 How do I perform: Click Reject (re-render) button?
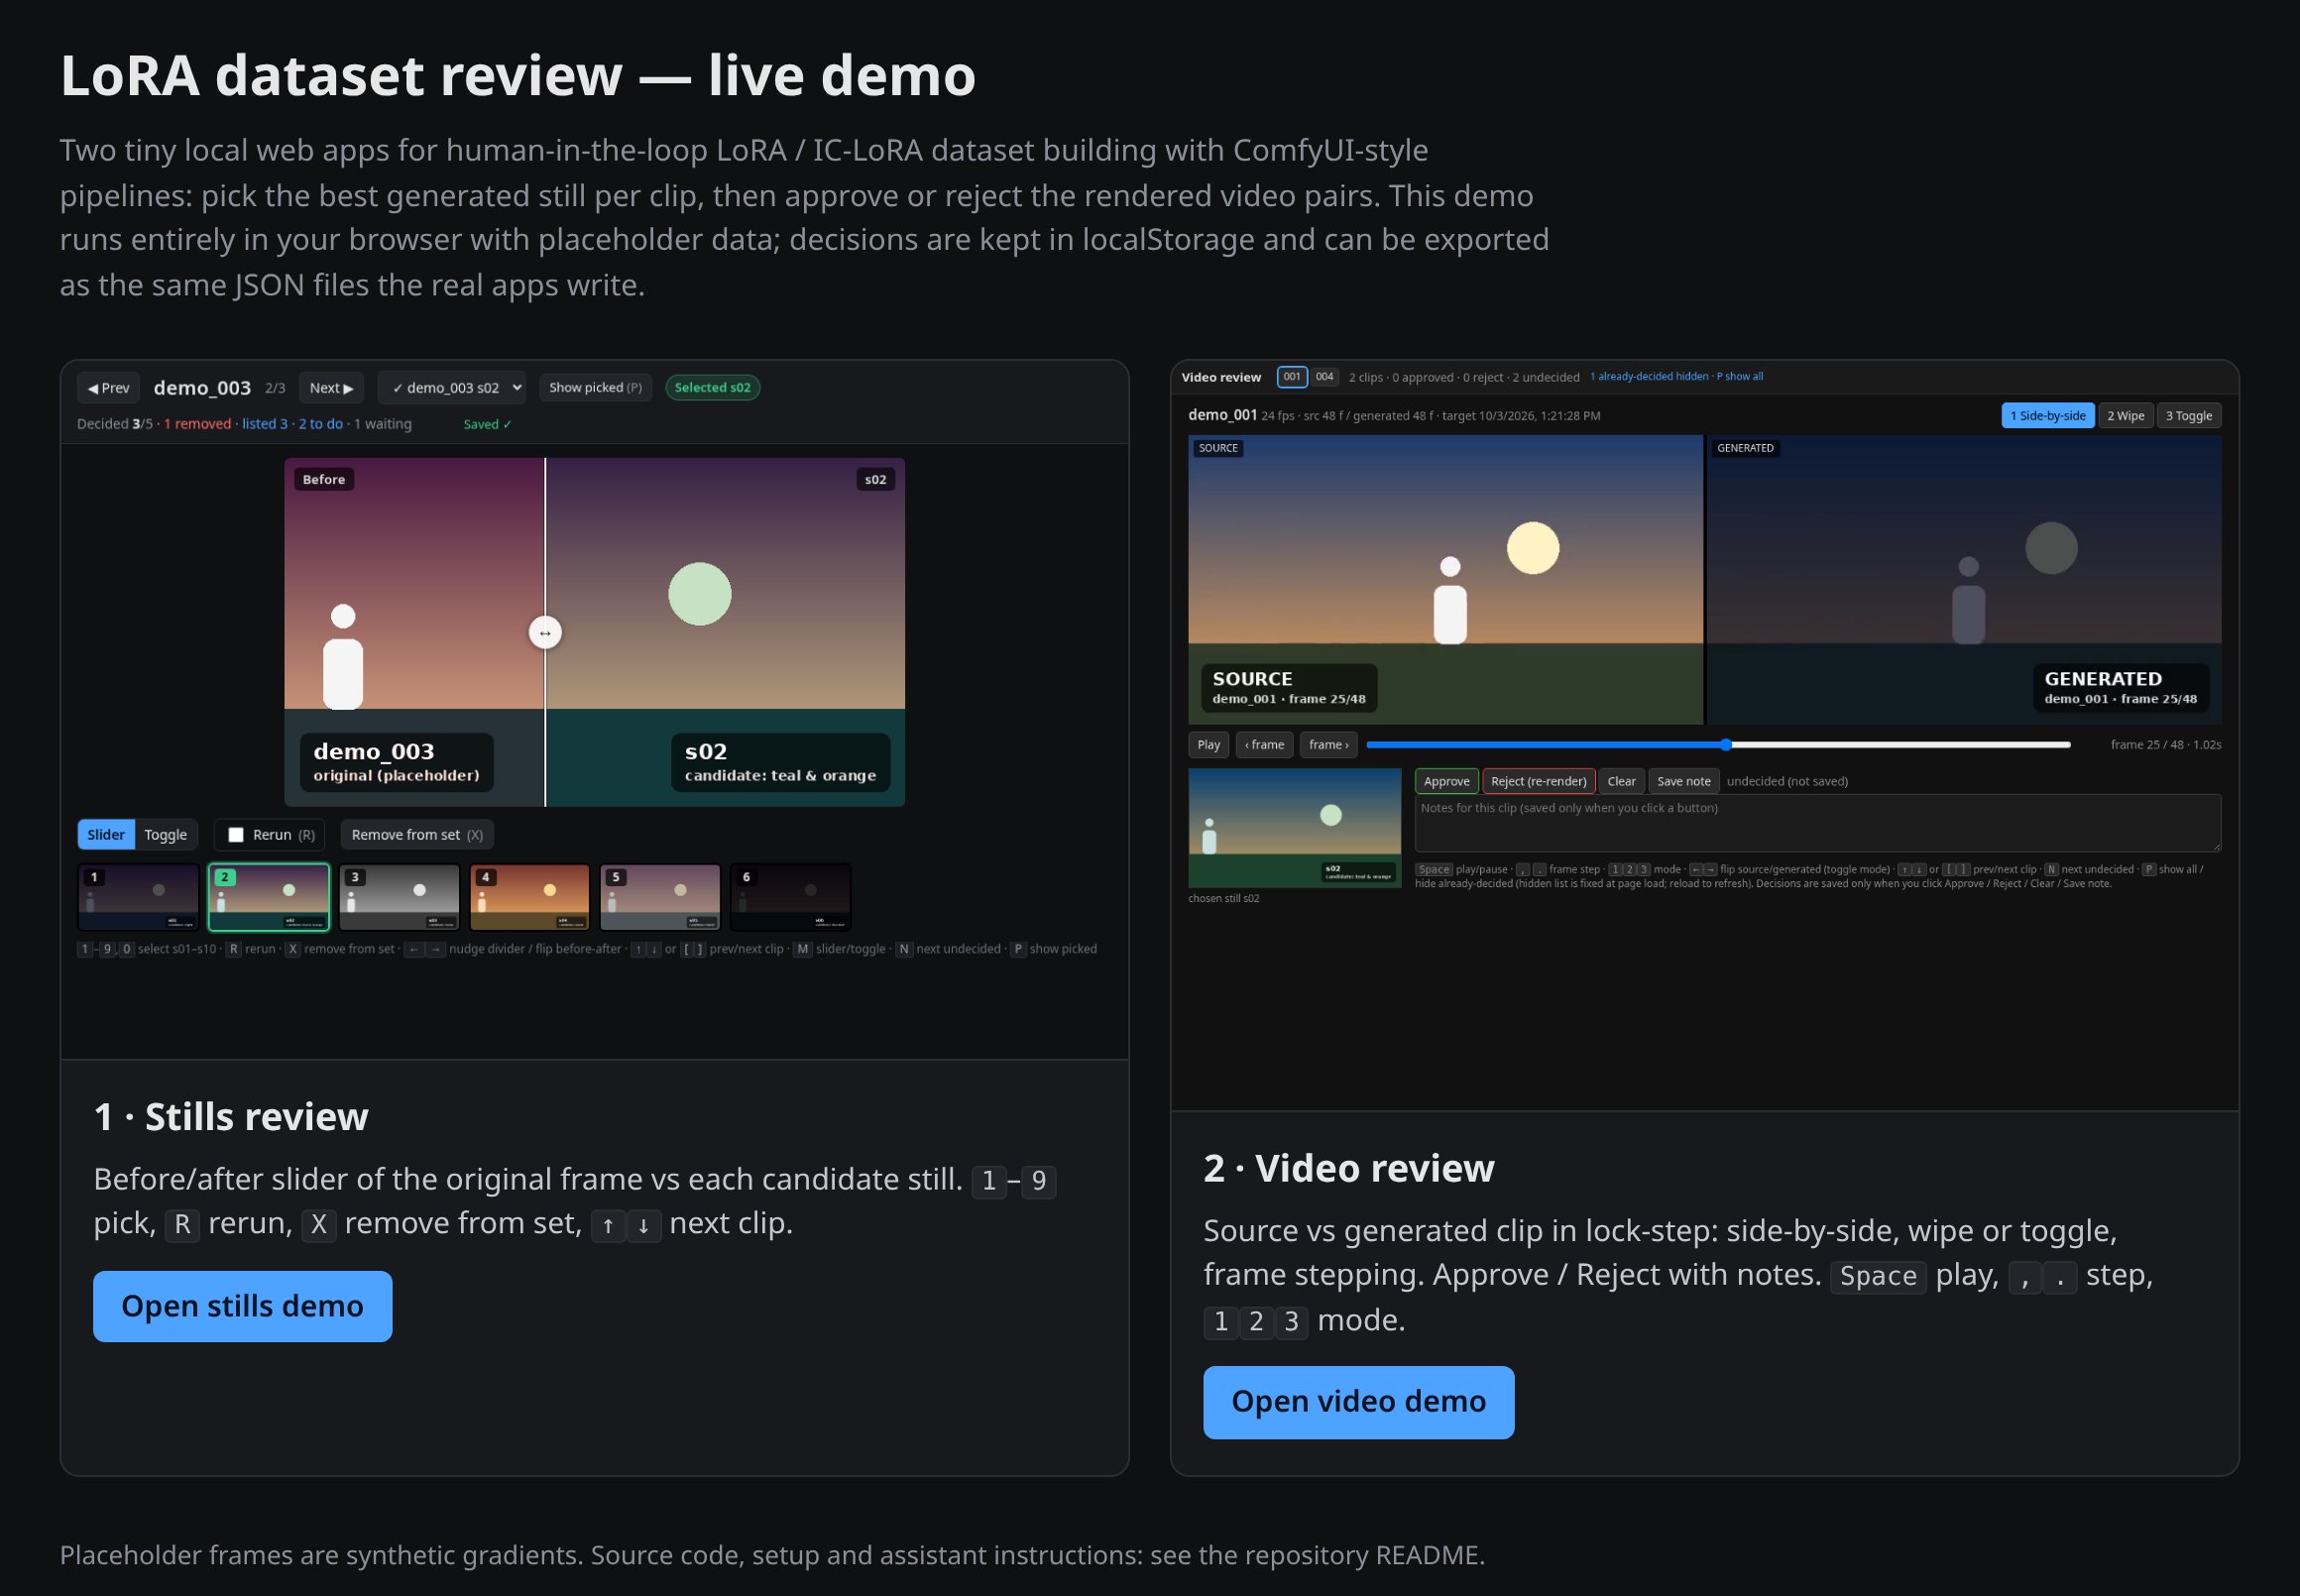point(1538,782)
